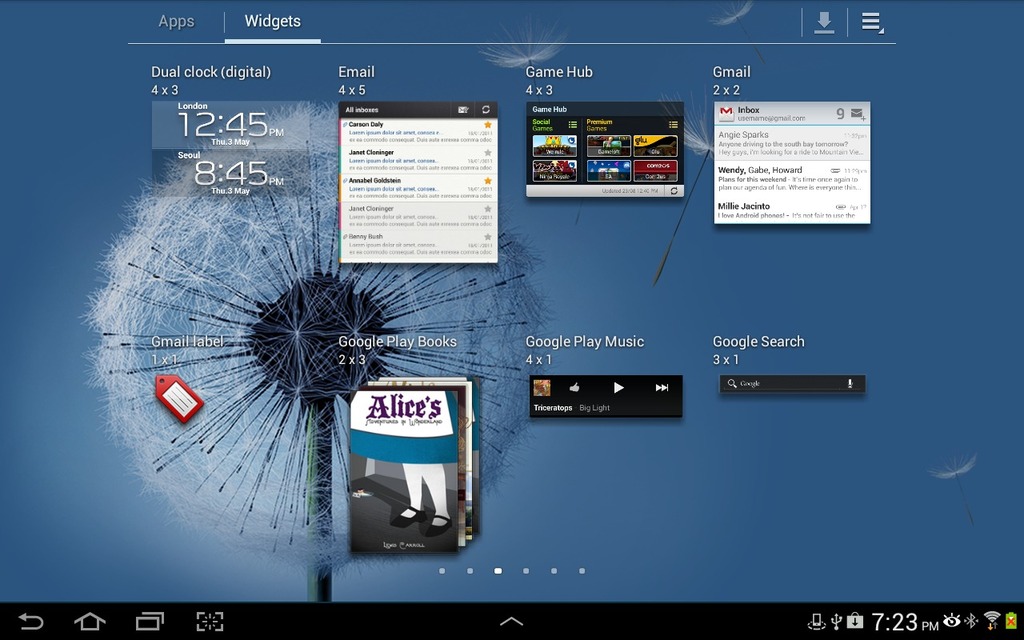Open the Annabel Goldstein email row
The width and height of the screenshot is (1024, 640).
(418, 188)
